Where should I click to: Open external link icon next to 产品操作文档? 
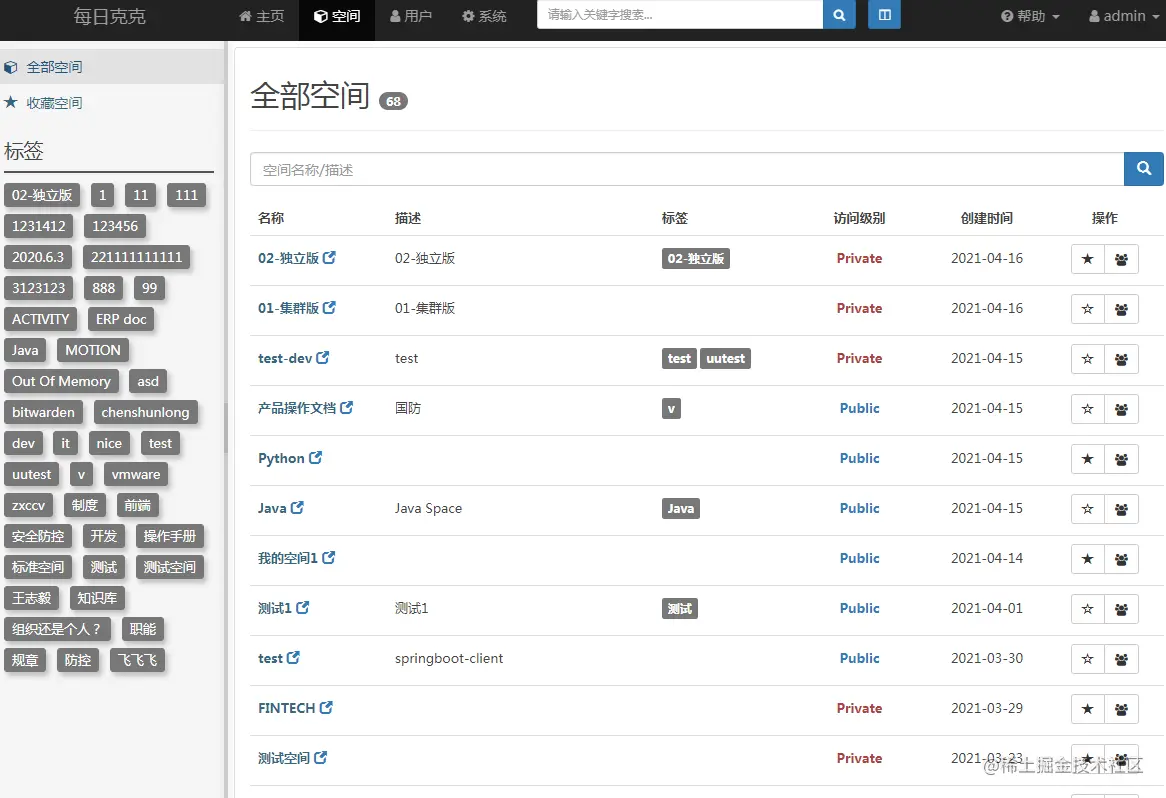(347, 407)
